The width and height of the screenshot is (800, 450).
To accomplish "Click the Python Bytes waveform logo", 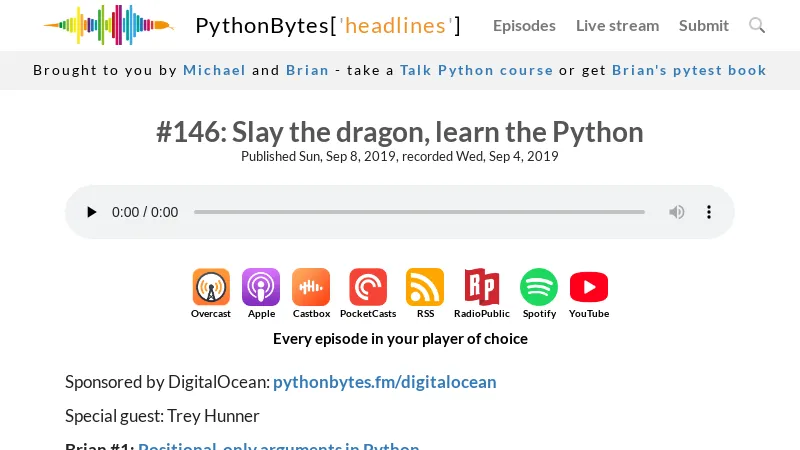I will tap(108, 25).
